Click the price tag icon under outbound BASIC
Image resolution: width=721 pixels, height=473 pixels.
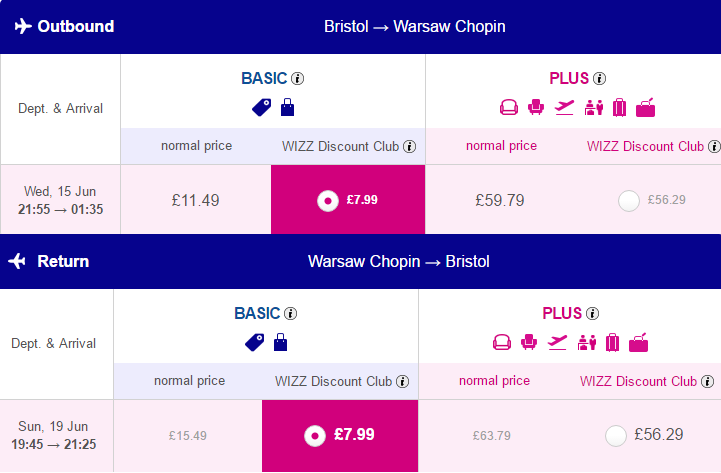click(x=261, y=108)
